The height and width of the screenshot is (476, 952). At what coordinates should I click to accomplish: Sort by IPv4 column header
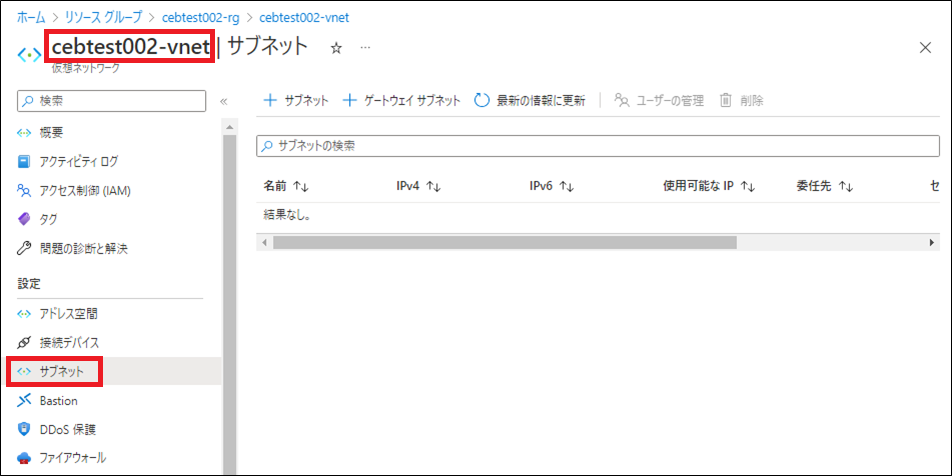click(418, 186)
